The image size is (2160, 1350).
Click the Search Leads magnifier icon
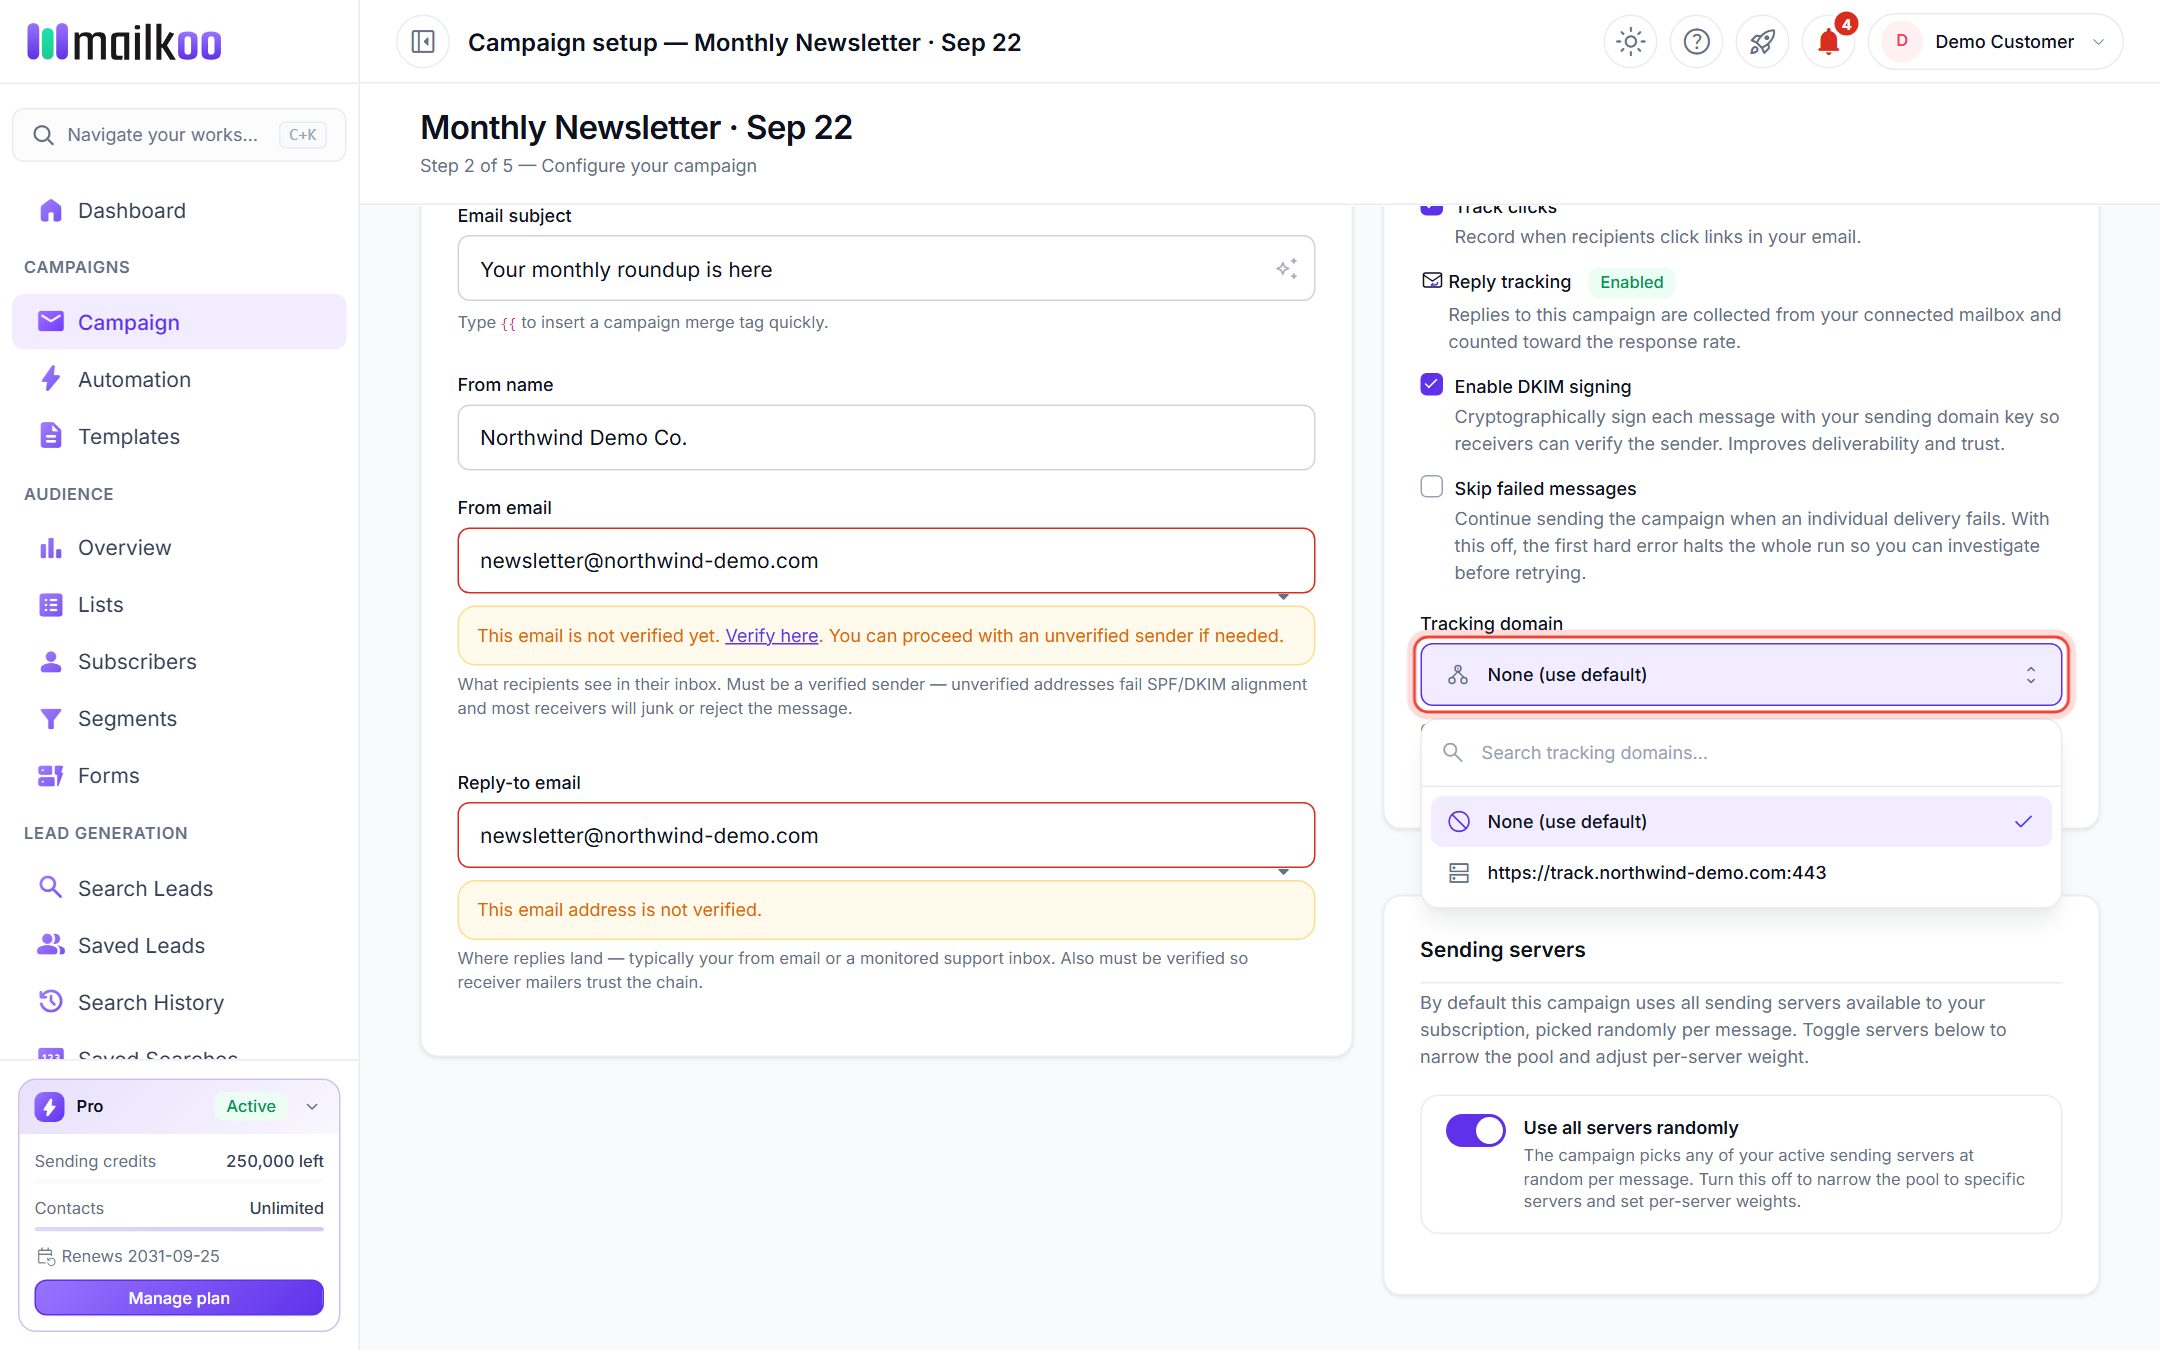tap(50, 887)
